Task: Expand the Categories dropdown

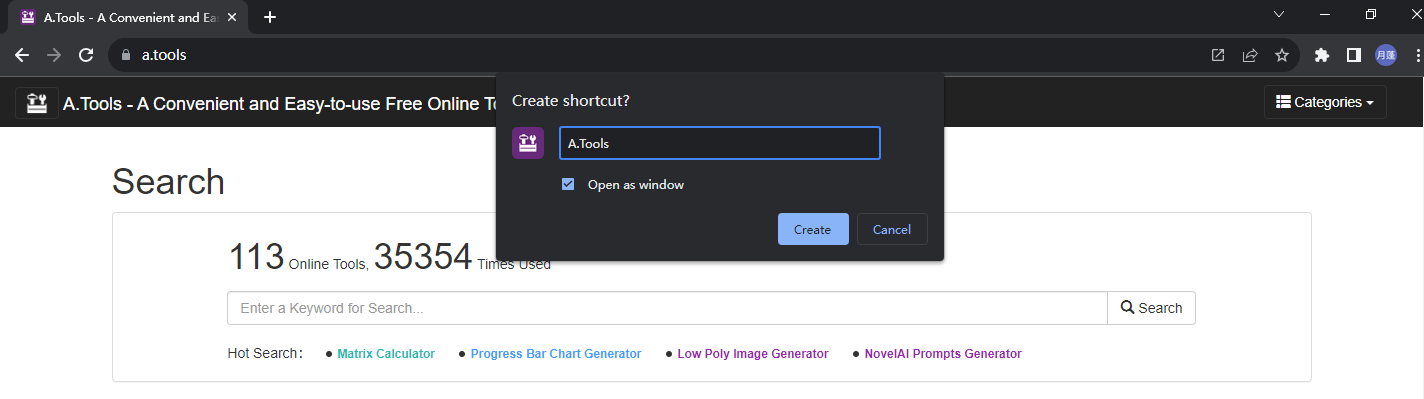Action: (x=1325, y=102)
